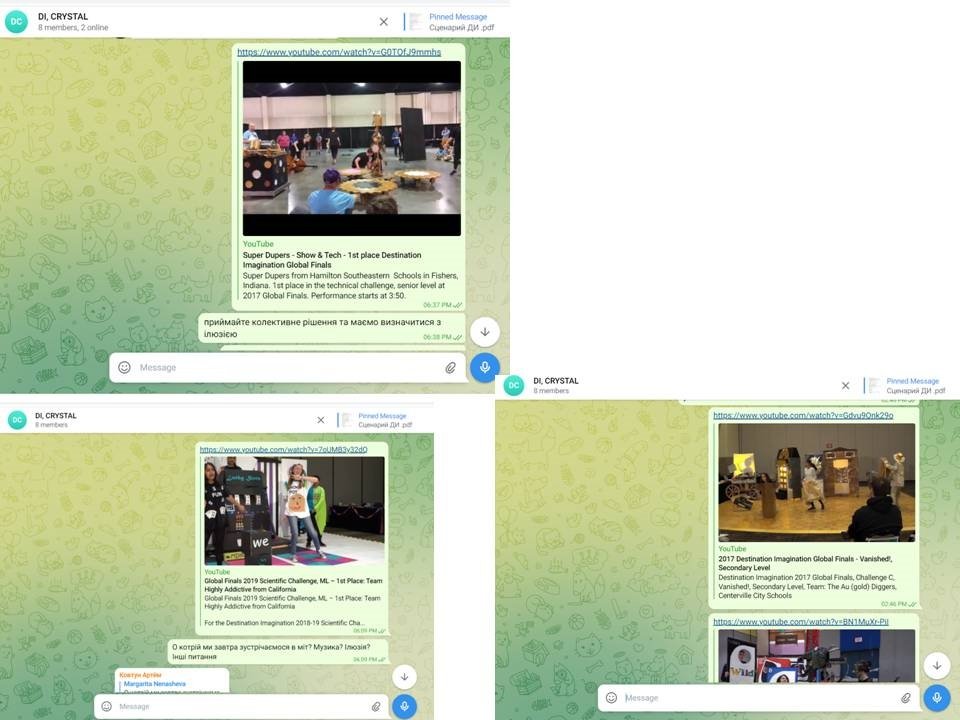Open the "DI, CRYSTAL" group info showing 2 online
Viewport: 960px width, 720px height.
[x=72, y=22]
